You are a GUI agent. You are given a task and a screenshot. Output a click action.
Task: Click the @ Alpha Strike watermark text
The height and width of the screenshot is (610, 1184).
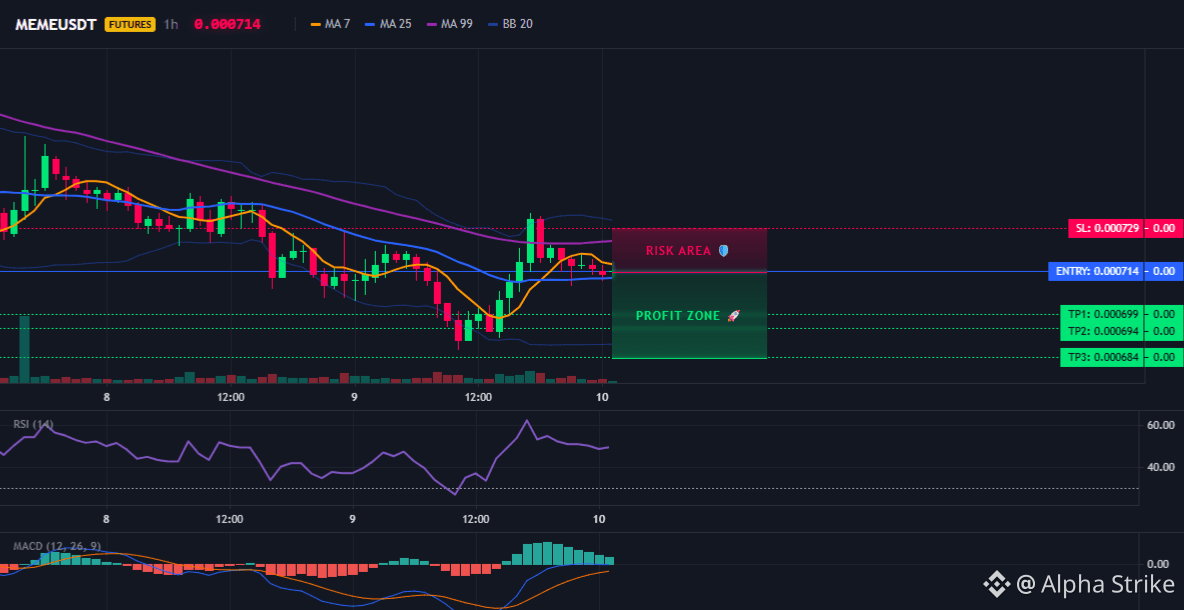coord(1094,583)
